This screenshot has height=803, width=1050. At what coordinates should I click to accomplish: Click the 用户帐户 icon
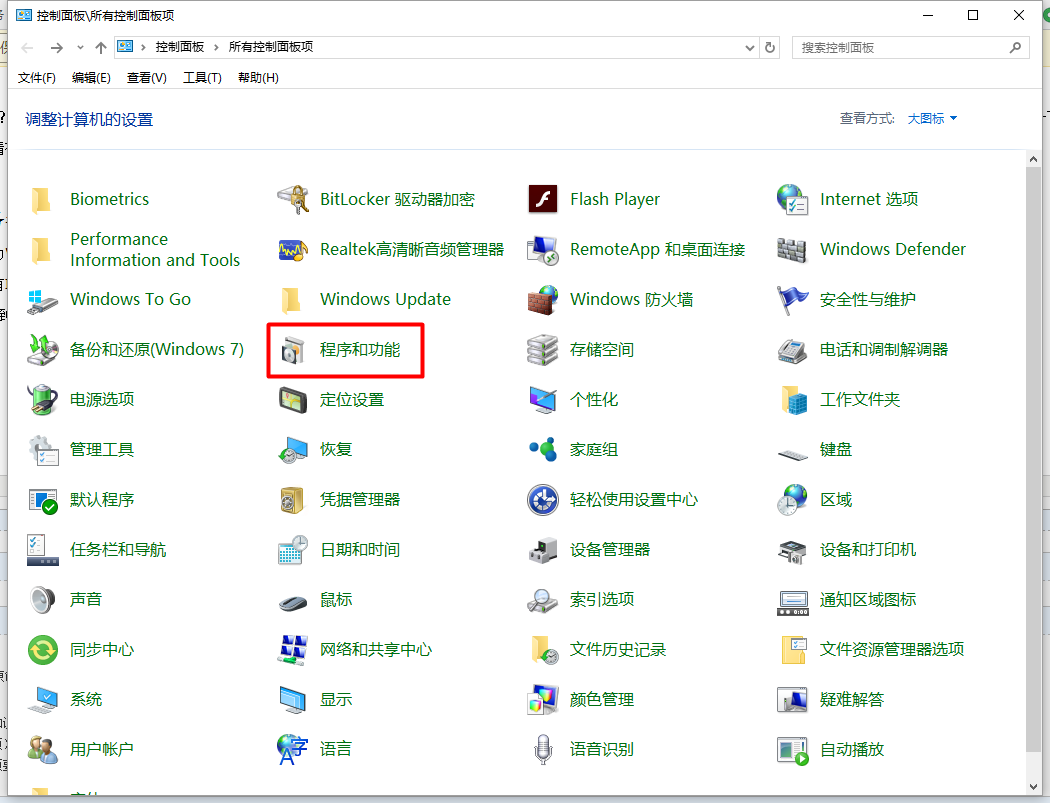(43, 750)
